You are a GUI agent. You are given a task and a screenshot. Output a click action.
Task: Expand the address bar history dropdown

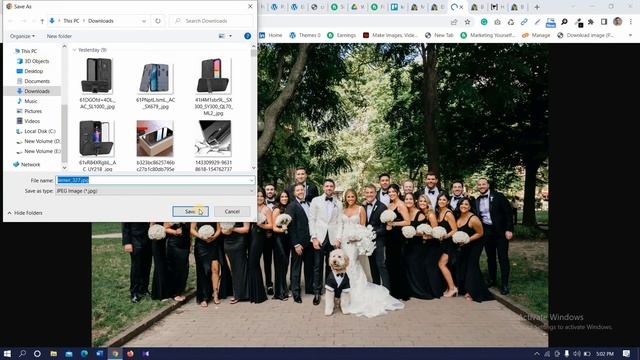click(x=144, y=21)
